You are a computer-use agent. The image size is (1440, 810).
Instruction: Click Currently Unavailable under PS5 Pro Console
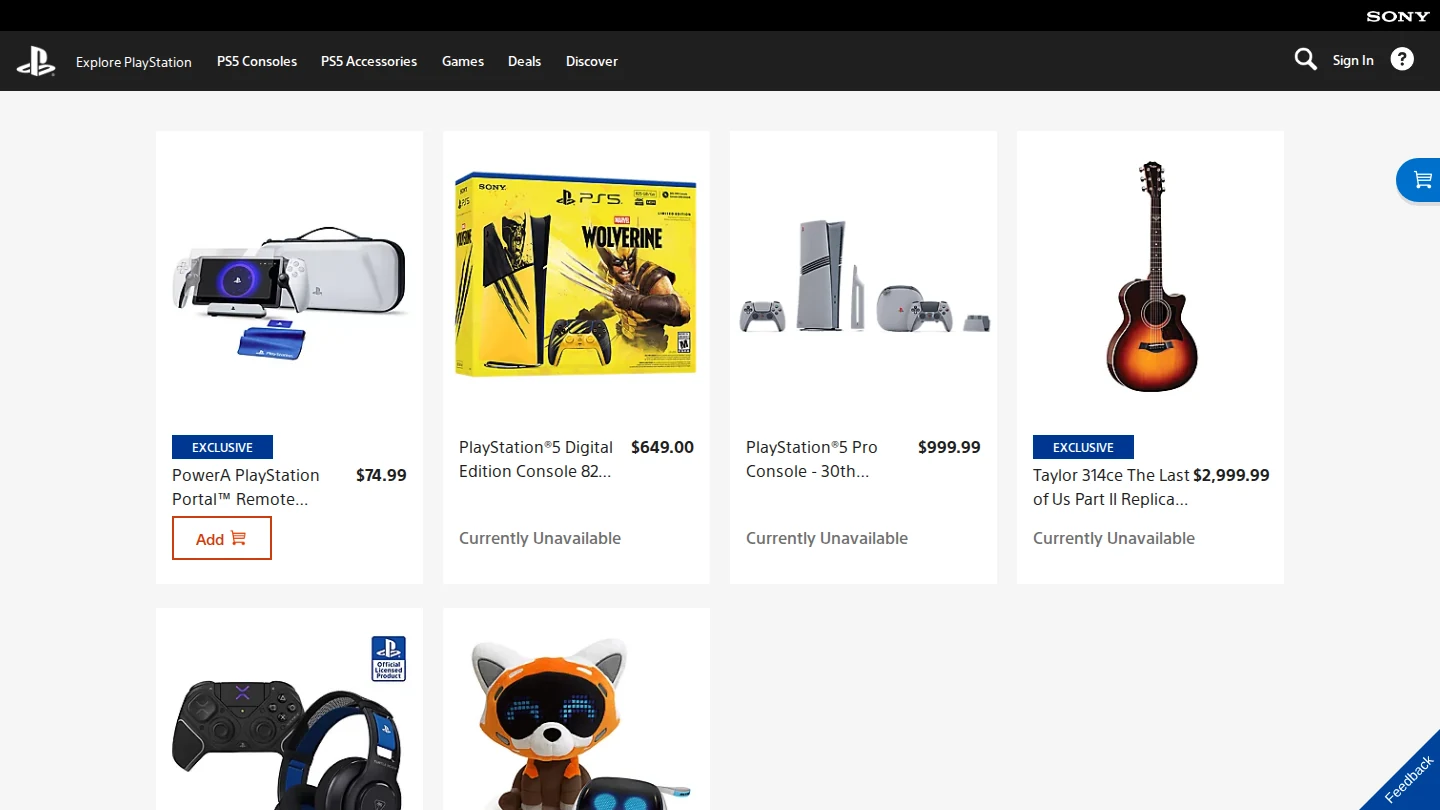pos(827,538)
